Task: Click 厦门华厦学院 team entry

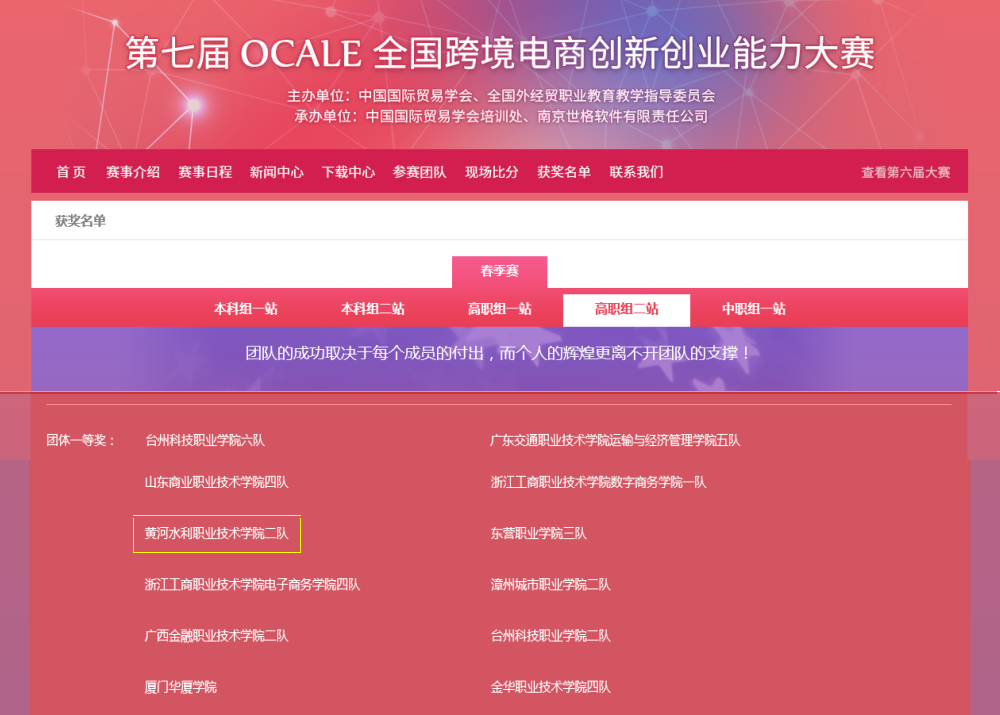Action: 180,687
